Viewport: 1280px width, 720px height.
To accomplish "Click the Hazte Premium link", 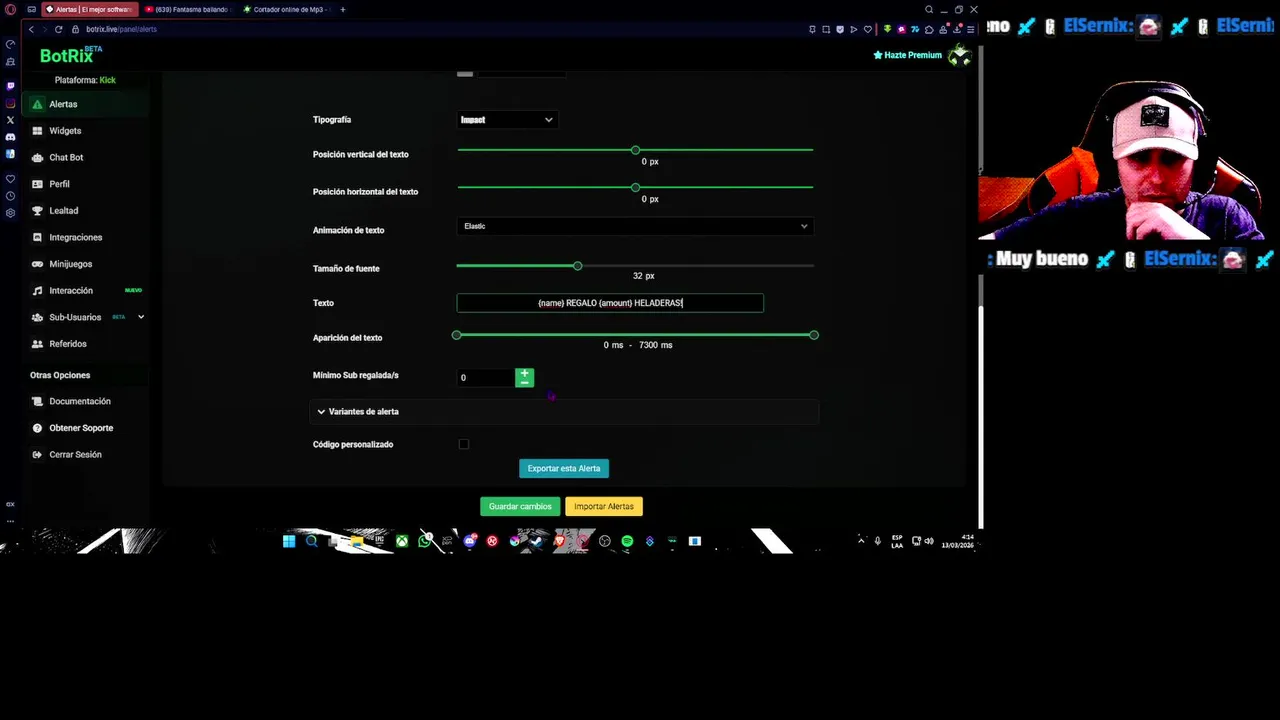I will point(908,55).
